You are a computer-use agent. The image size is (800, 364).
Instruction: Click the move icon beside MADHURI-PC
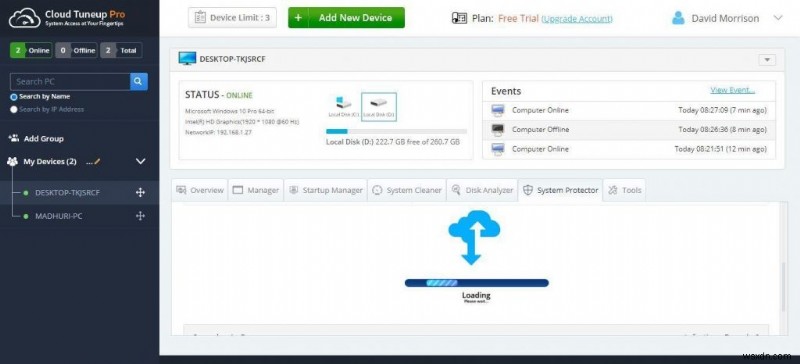pyautogui.click(x=140, y=216)
